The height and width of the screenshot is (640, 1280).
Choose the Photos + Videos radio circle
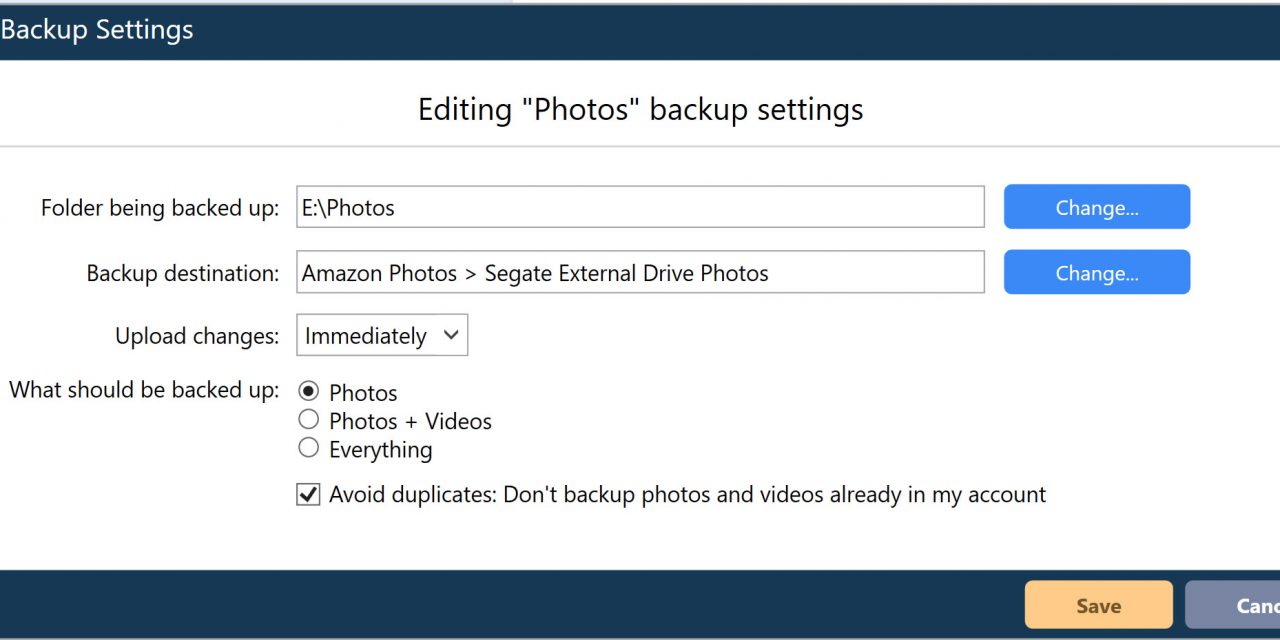pyautogui.click(x=309, y=421)
